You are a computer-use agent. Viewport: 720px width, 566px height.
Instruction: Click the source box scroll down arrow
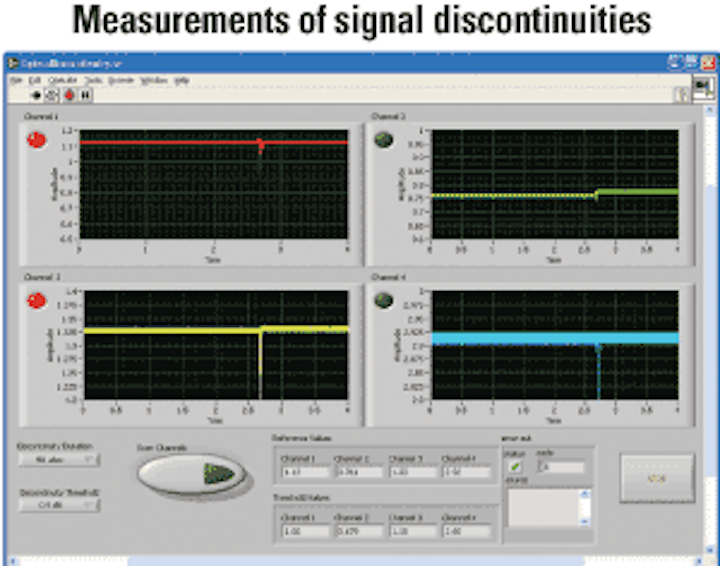click(585, 521)
